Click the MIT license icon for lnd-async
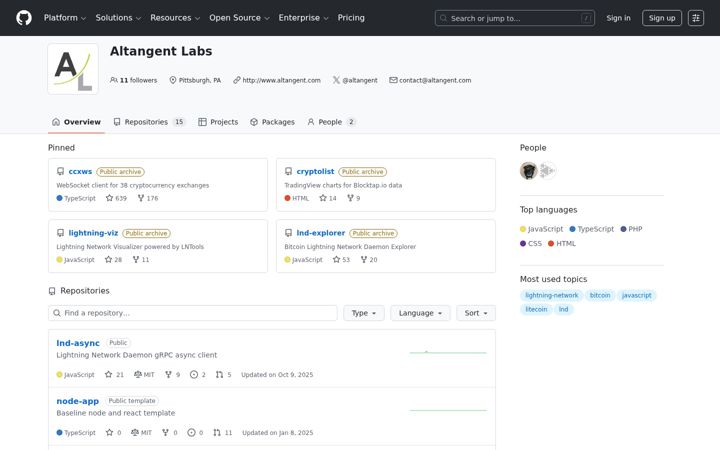This screenshot has height=450, width=720. click(137, 375)
